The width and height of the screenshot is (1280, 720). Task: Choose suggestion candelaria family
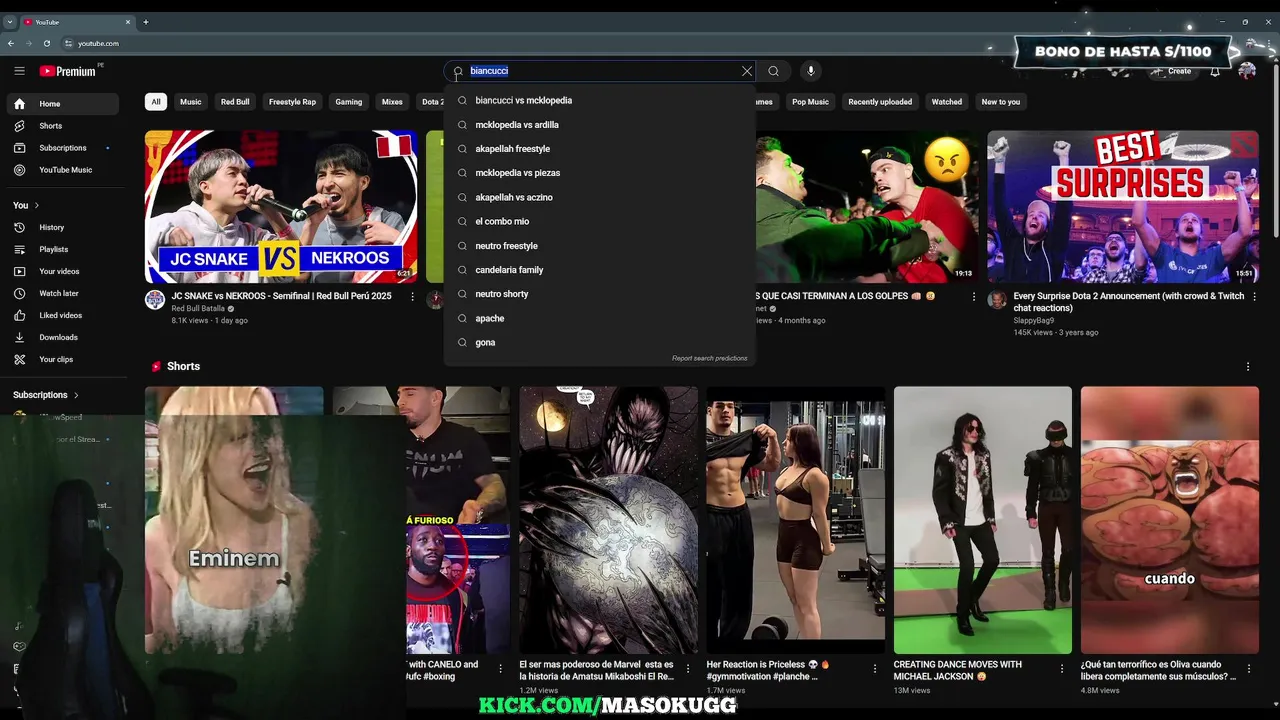pyautogui.click(x=600, y=270)
